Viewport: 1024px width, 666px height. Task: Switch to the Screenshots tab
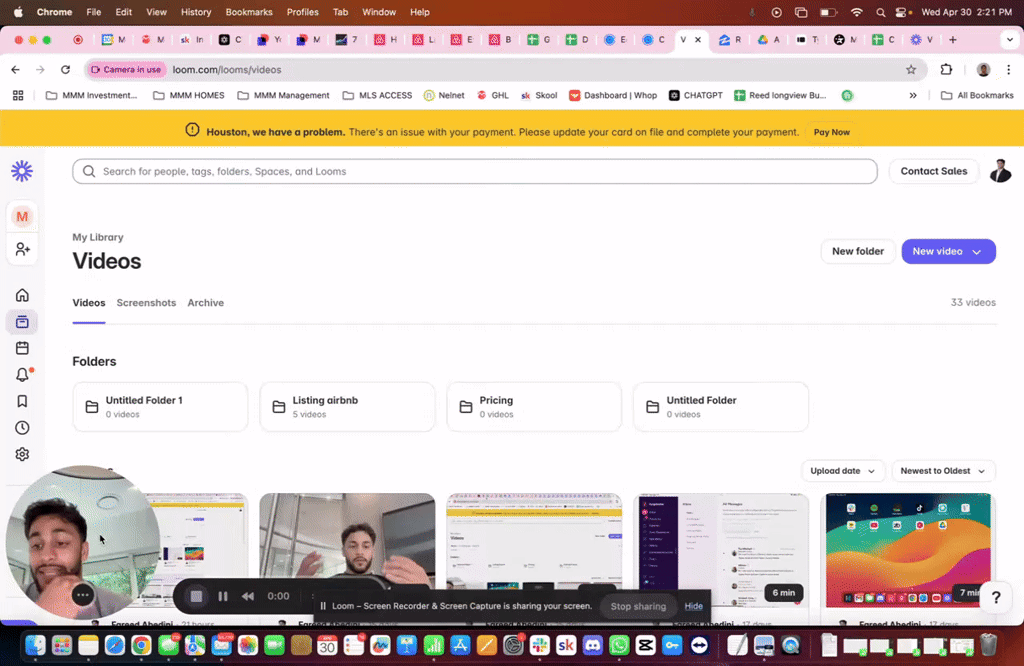(x=146, y=303)
